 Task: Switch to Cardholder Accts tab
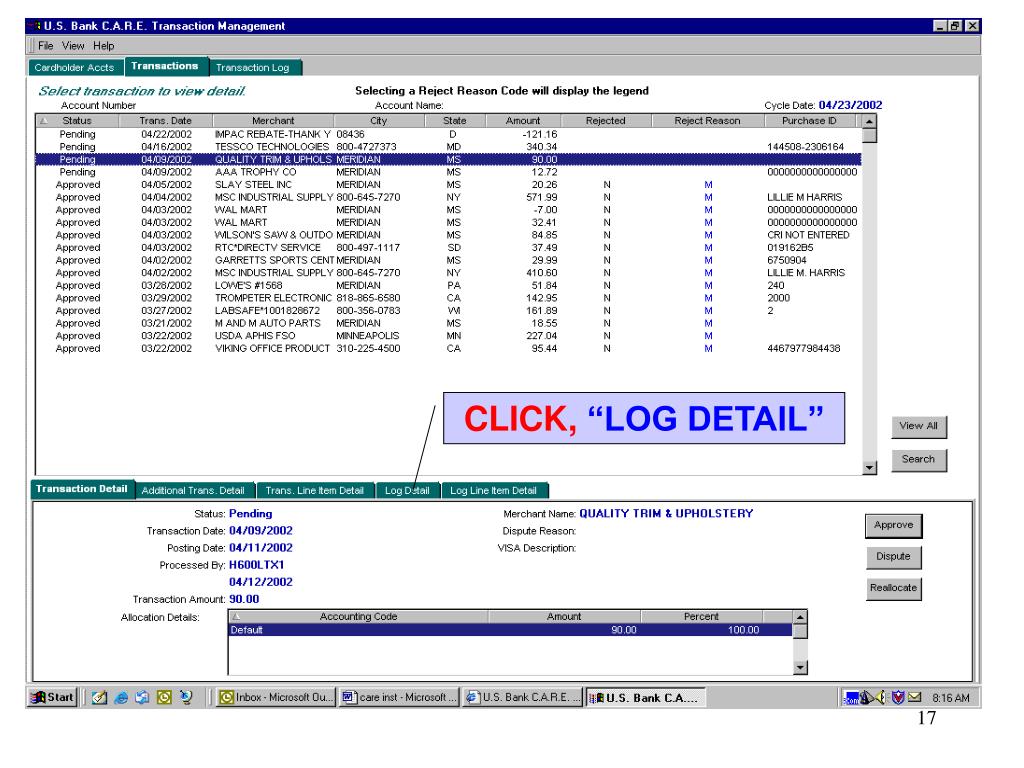pos(74,67)
